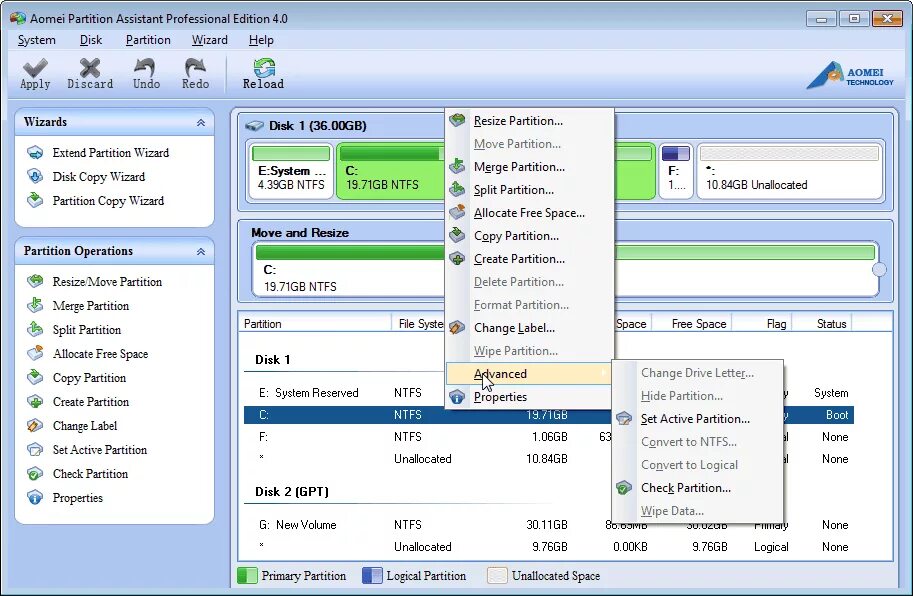Click Merge Partition icon in context menu
Image resolution: width=913 pixels, height=596 pixels.
[458, 166]
